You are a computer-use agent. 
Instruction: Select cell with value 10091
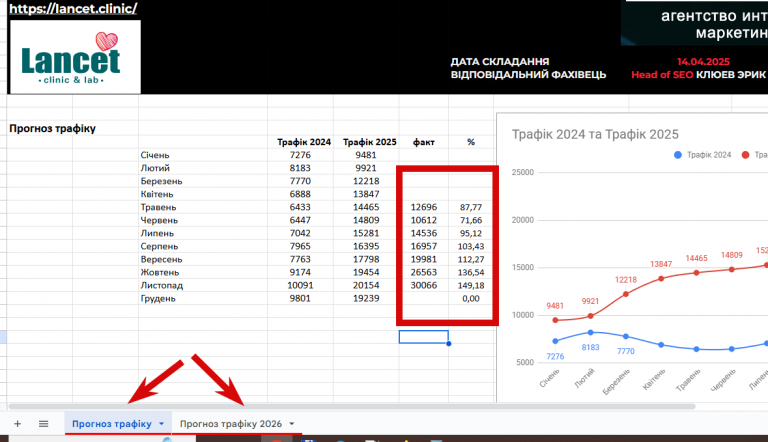pos(300,285)
